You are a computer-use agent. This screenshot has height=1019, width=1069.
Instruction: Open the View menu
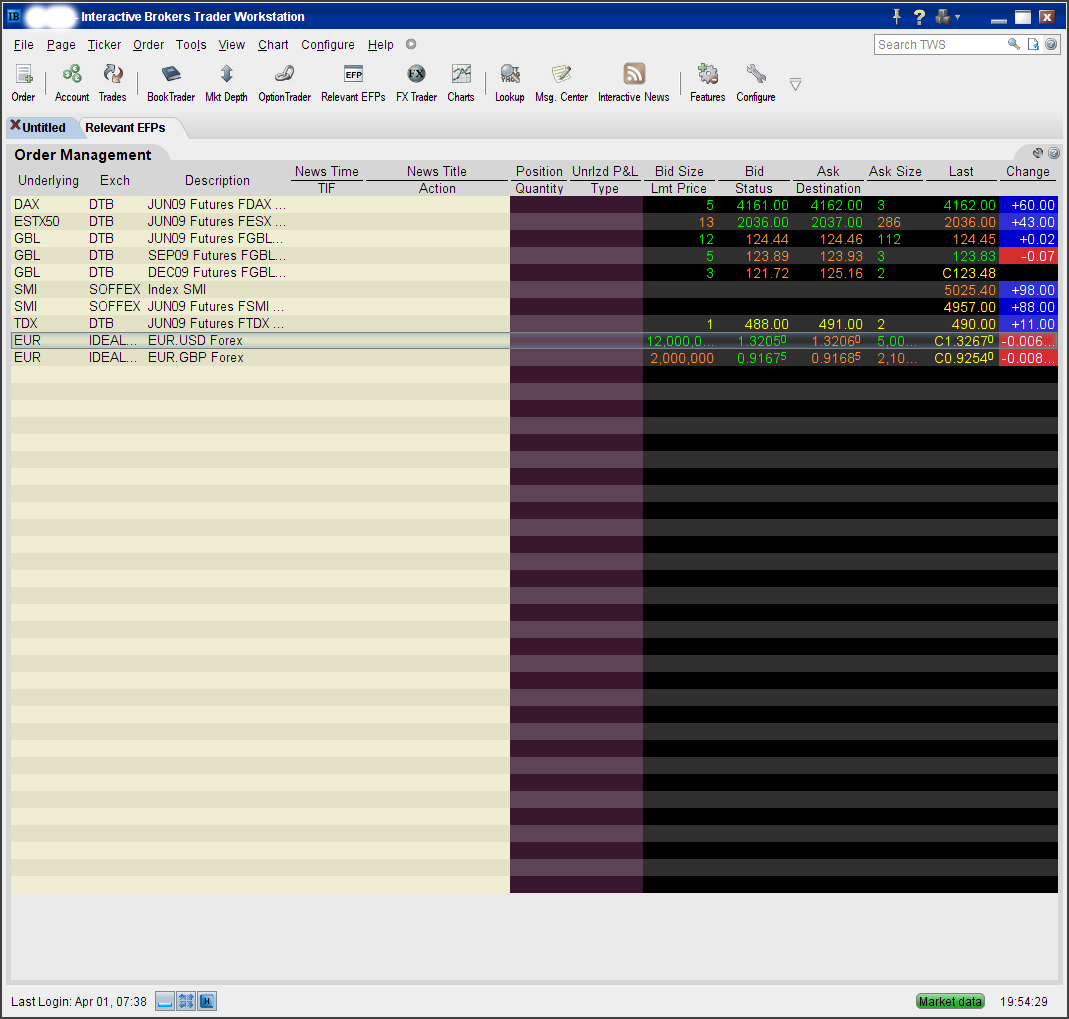click(231, 44)
